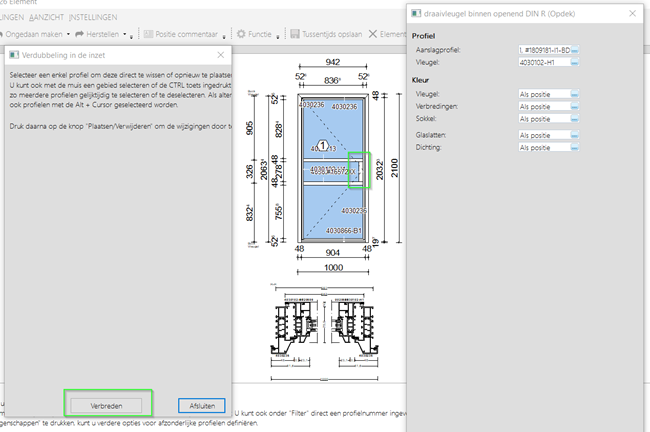Screen dimensions: 650x432
Task: Click the 904 bottom width dimension
Action: [332, 252]
